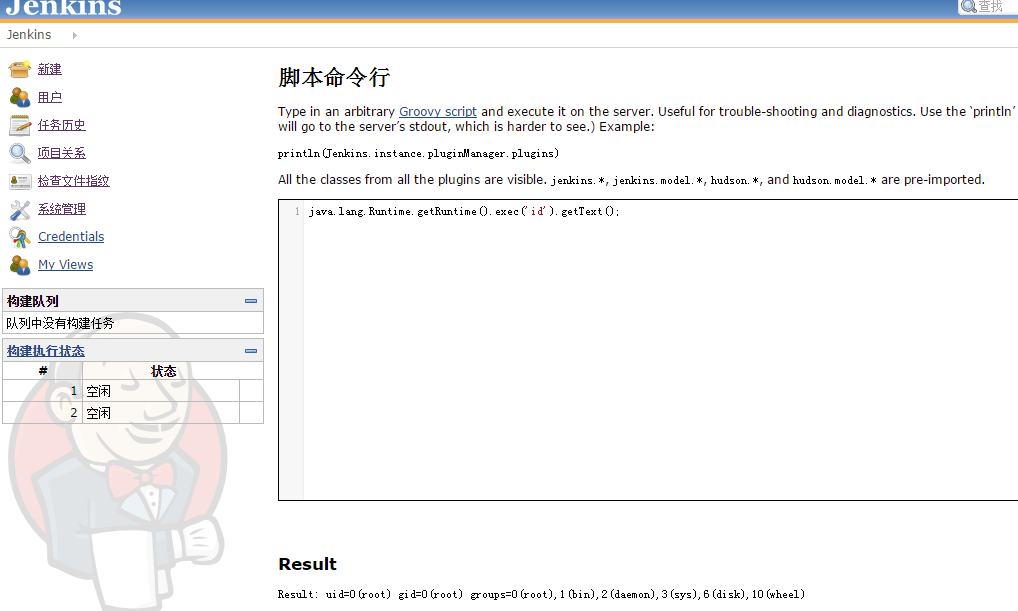
Task: Click the 系统管理 wrench icon
Action: pyautogui.click(x=19, y=209)
